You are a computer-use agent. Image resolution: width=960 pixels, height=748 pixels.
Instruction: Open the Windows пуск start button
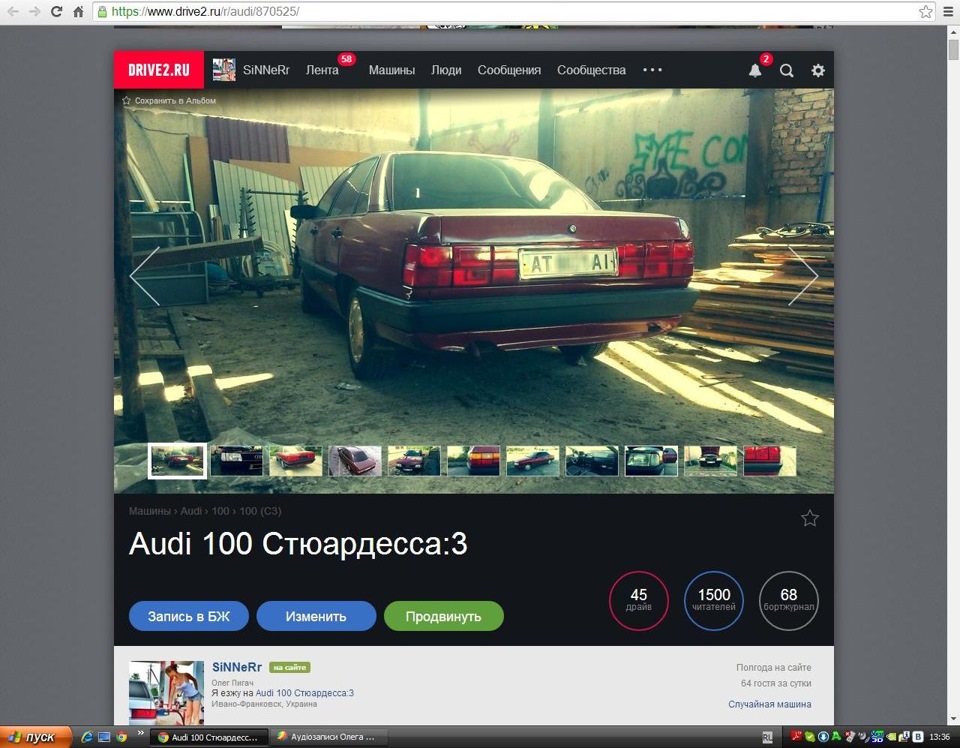tap(36, 737)
